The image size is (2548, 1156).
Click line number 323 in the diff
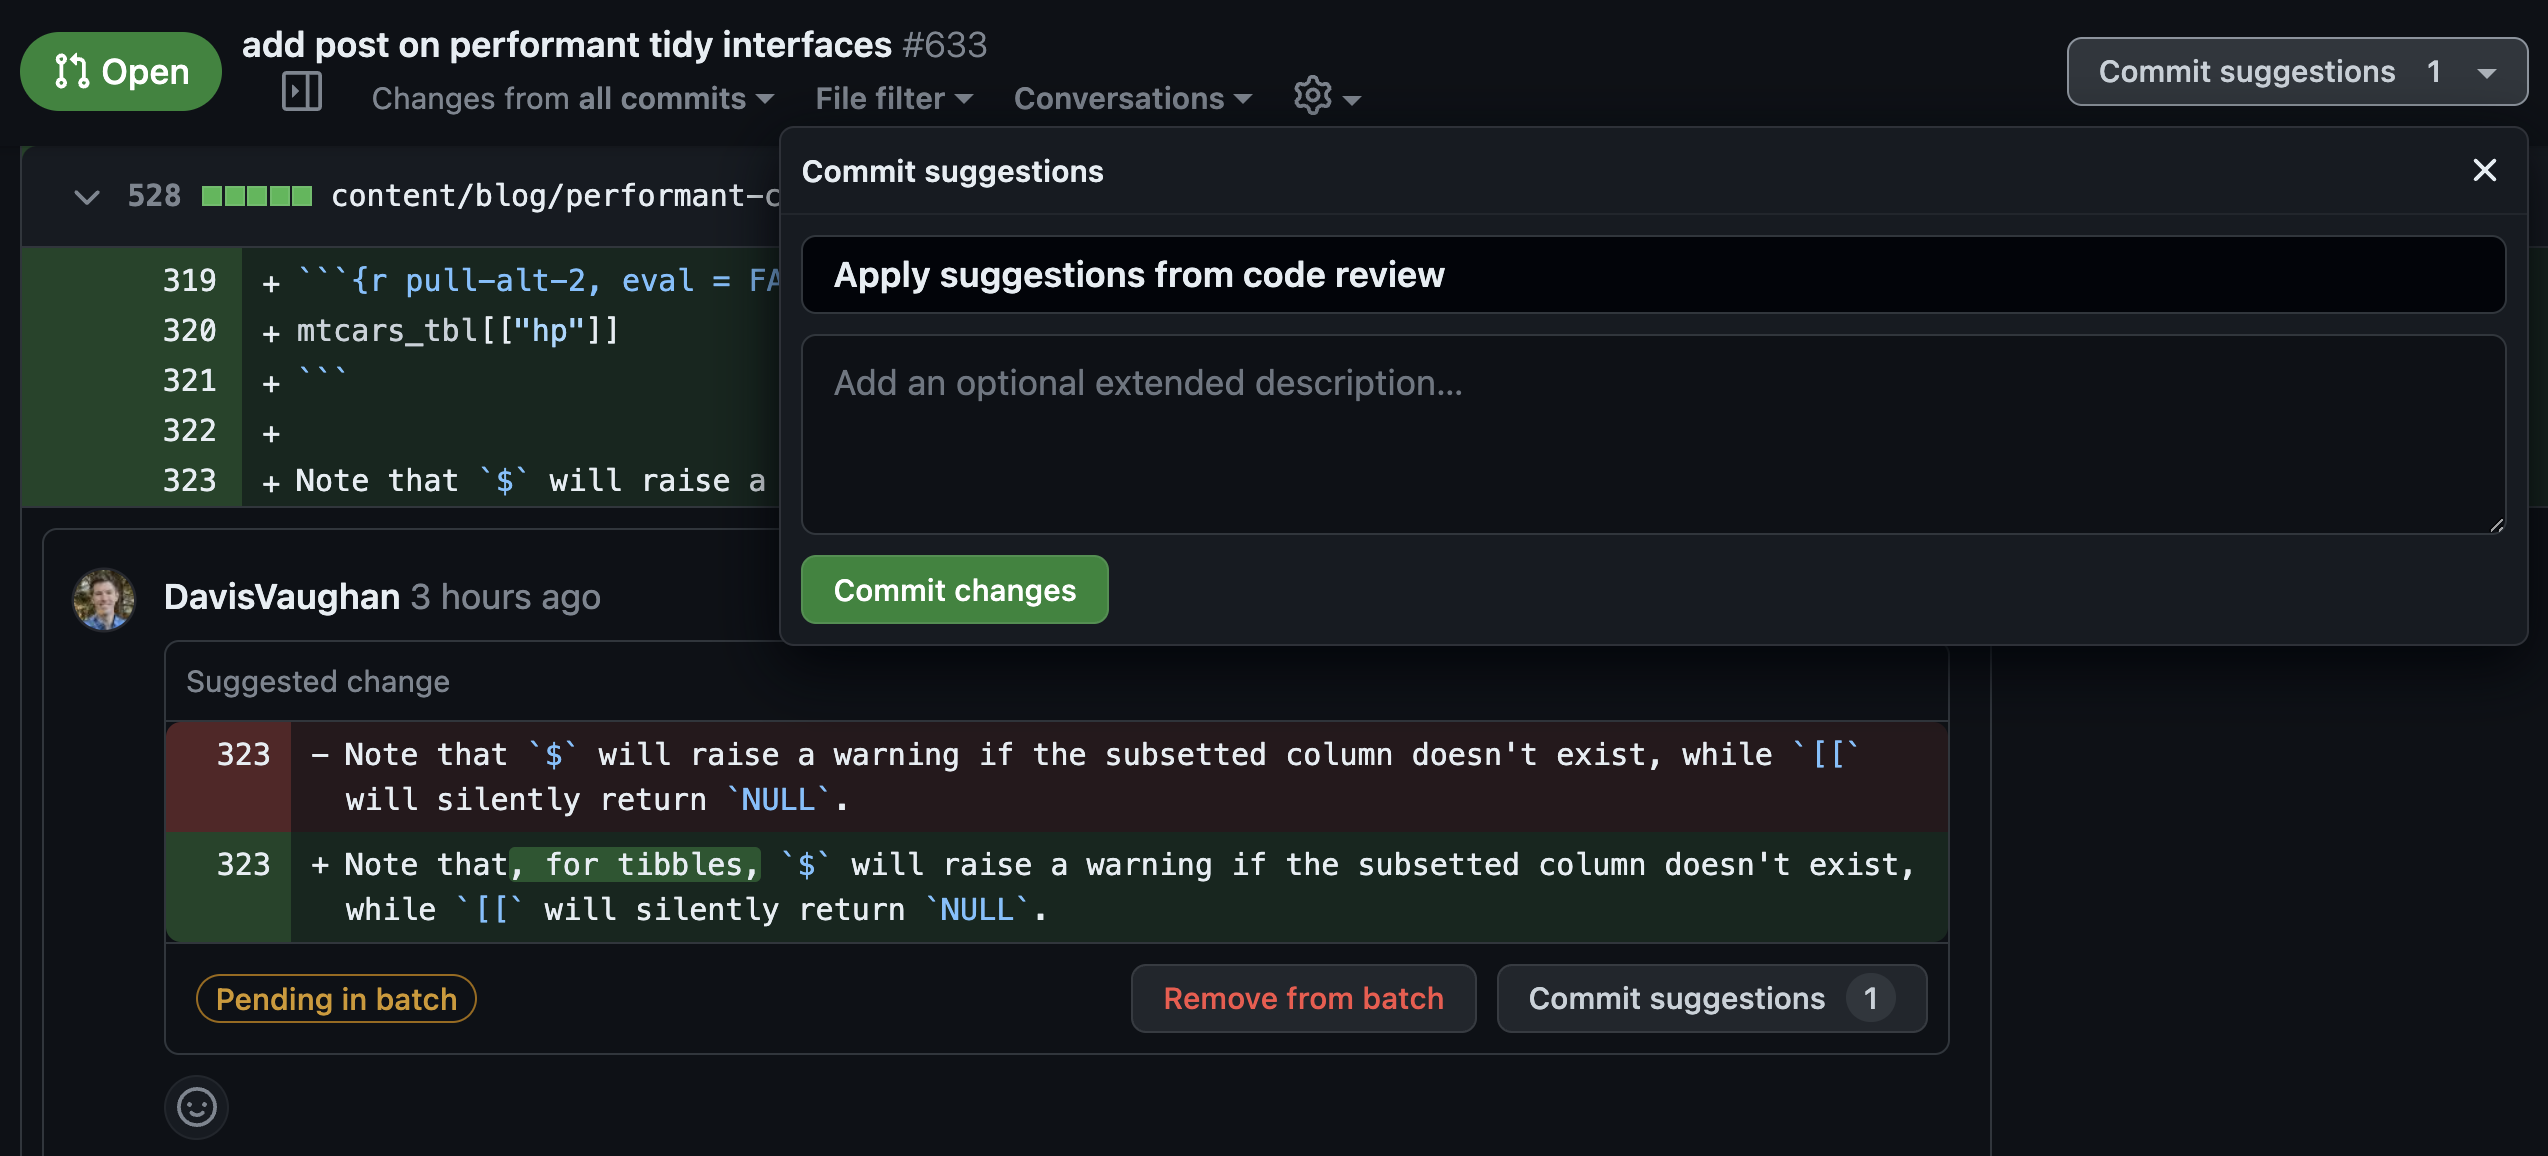(x=189, y=481)
